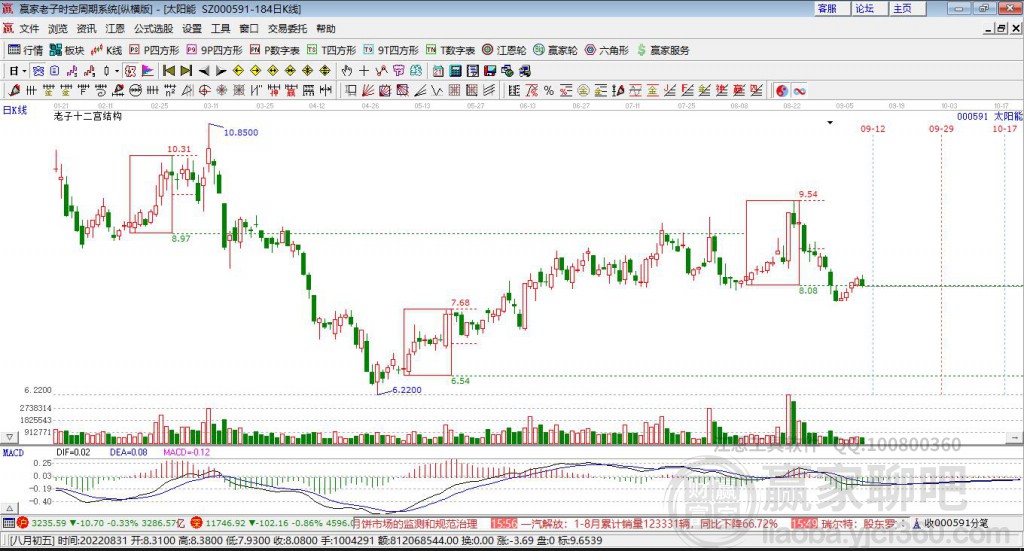Open the 赢家轮 wheel tool

(x=555, y=50)
